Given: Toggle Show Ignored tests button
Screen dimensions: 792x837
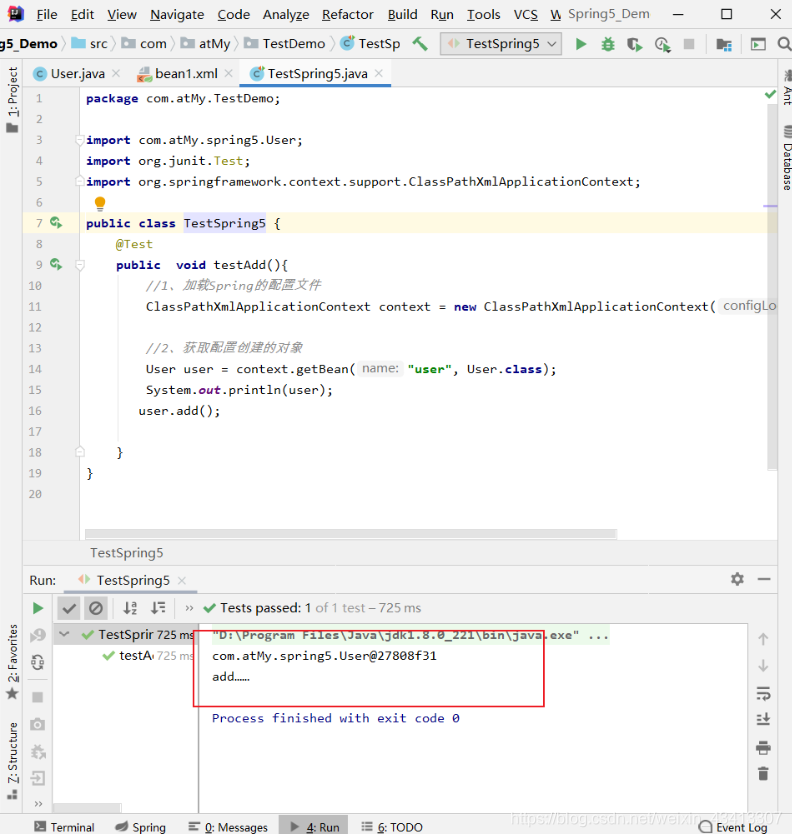Looking at the screenshot, I should [x=96, y=608].
